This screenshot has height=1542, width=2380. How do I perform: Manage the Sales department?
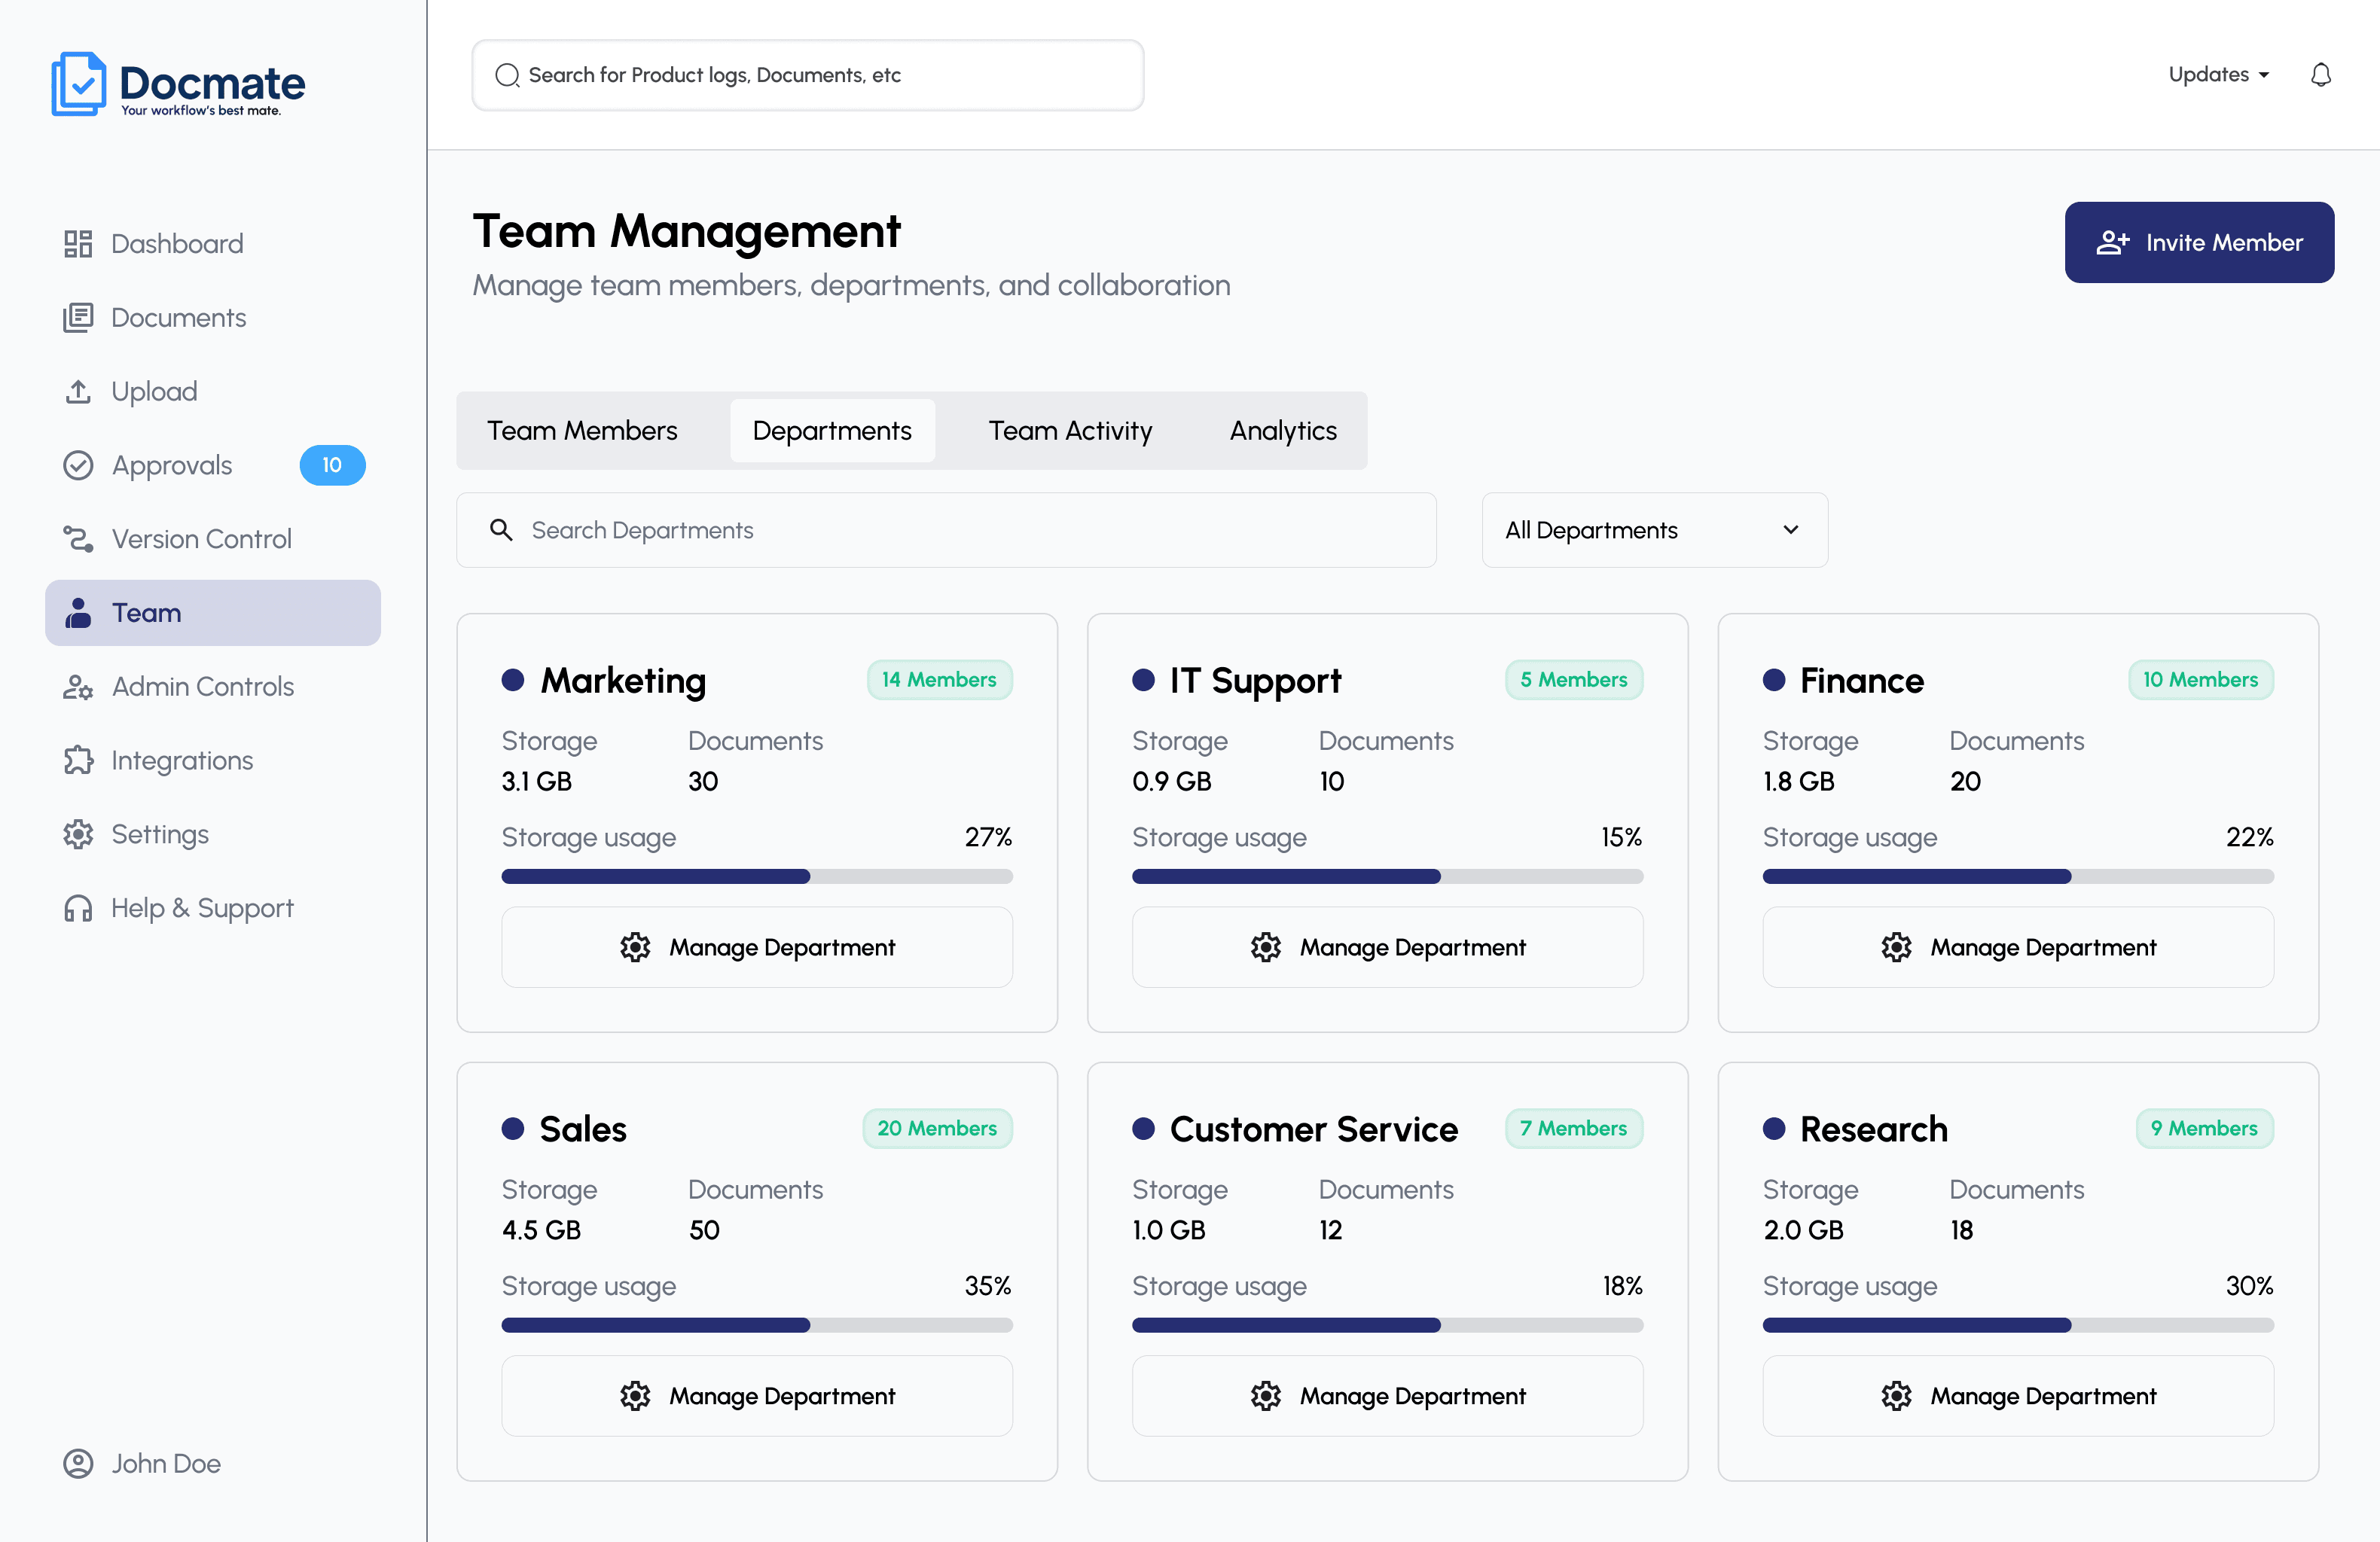(x=757, y=1396)
